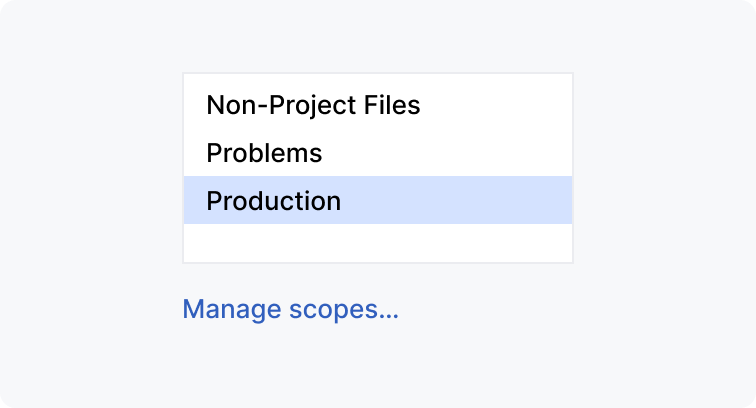Click the empty row below Production

point(377,243)
